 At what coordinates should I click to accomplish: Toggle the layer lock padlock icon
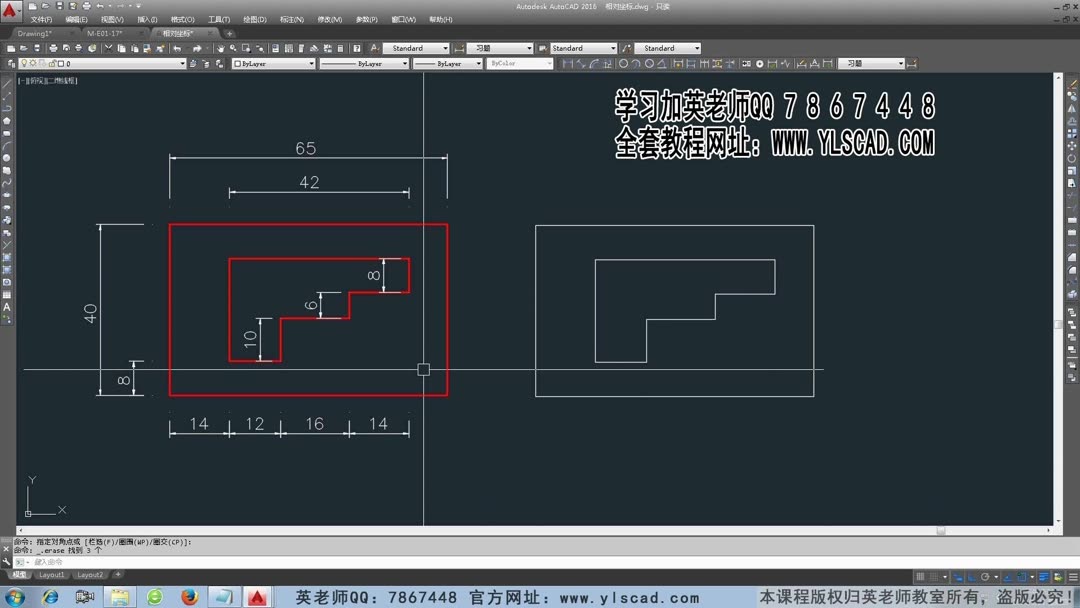coord(50,64)
